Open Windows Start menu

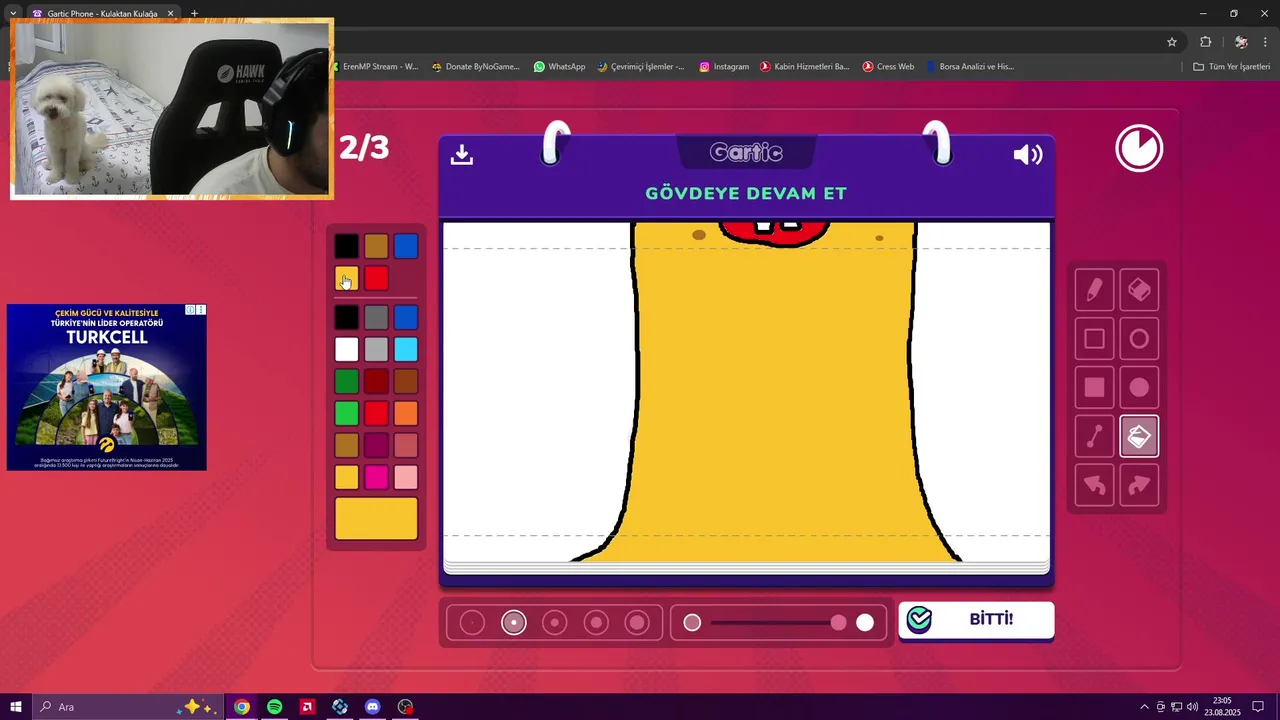click(x=16, y=707)
